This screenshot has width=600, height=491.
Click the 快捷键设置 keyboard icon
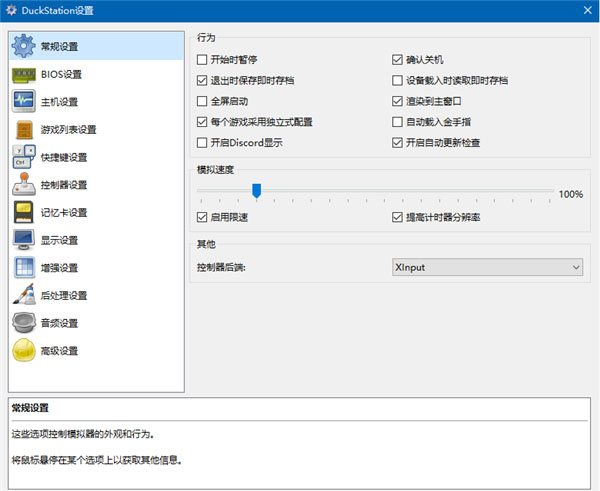tap(25, 157)
